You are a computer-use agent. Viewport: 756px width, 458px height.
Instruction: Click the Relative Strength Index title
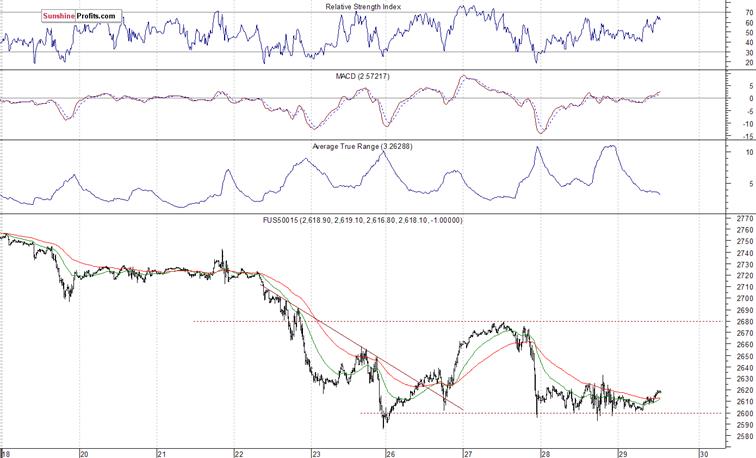[363, 7]
